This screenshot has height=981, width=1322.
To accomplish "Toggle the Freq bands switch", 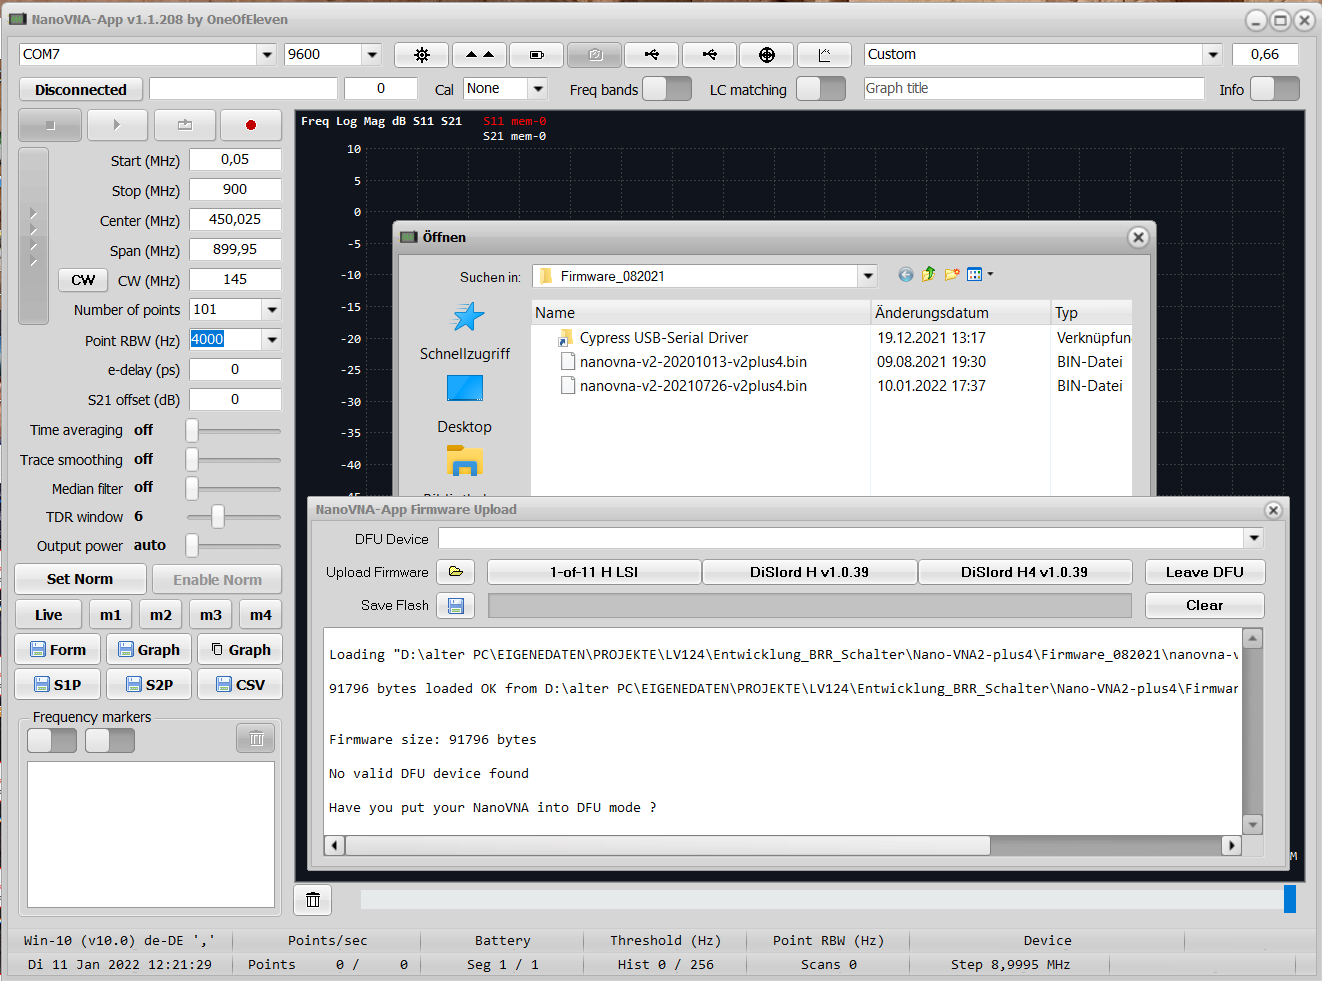I will point(667,89).
